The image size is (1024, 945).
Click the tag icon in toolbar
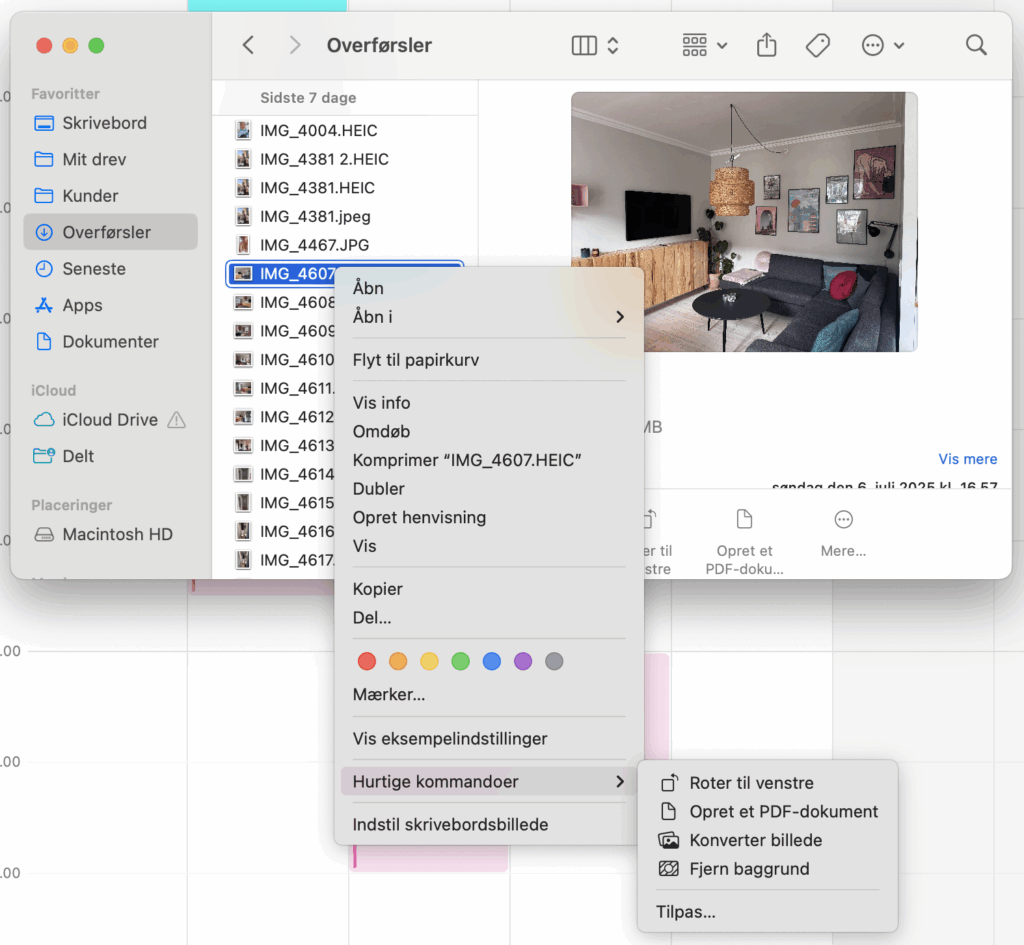click(x=818, y=45)
